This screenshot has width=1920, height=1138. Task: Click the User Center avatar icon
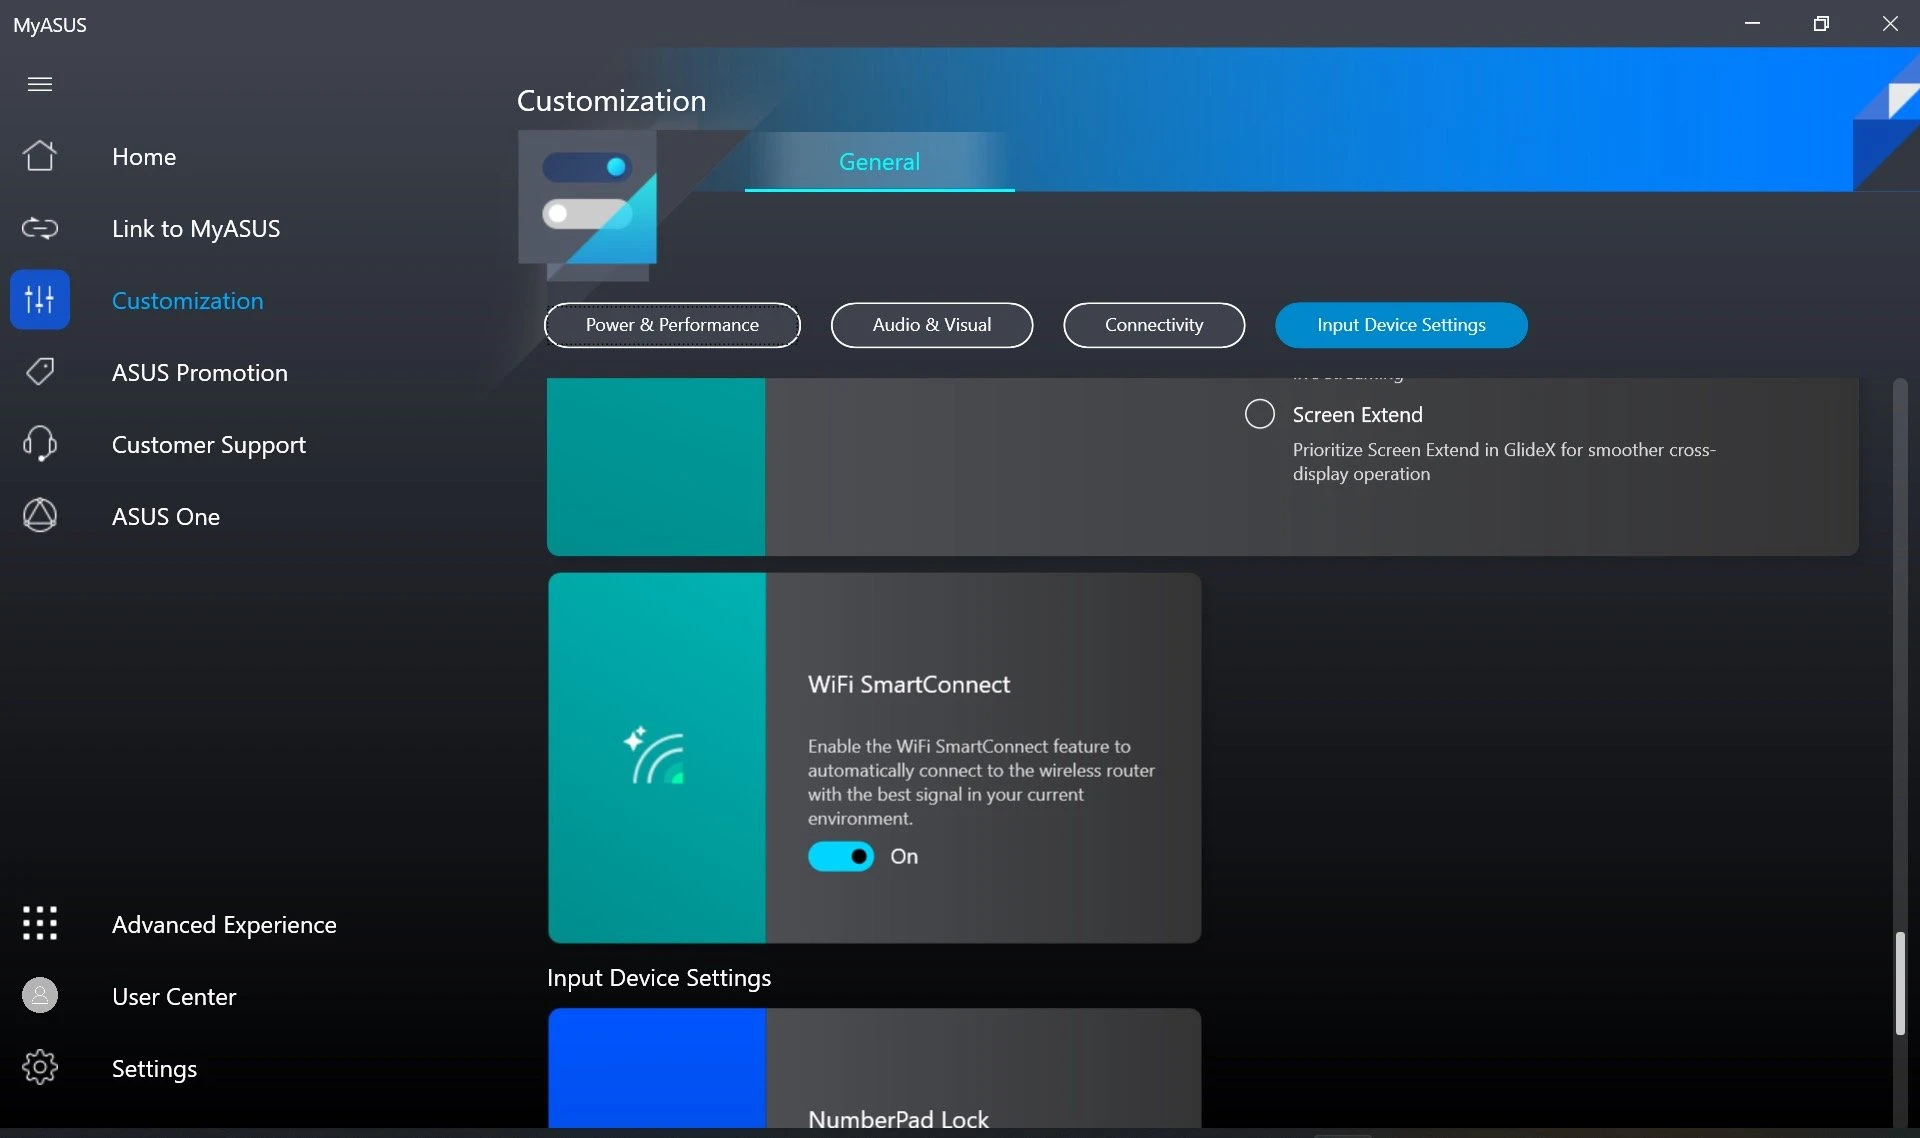(40, 996)
